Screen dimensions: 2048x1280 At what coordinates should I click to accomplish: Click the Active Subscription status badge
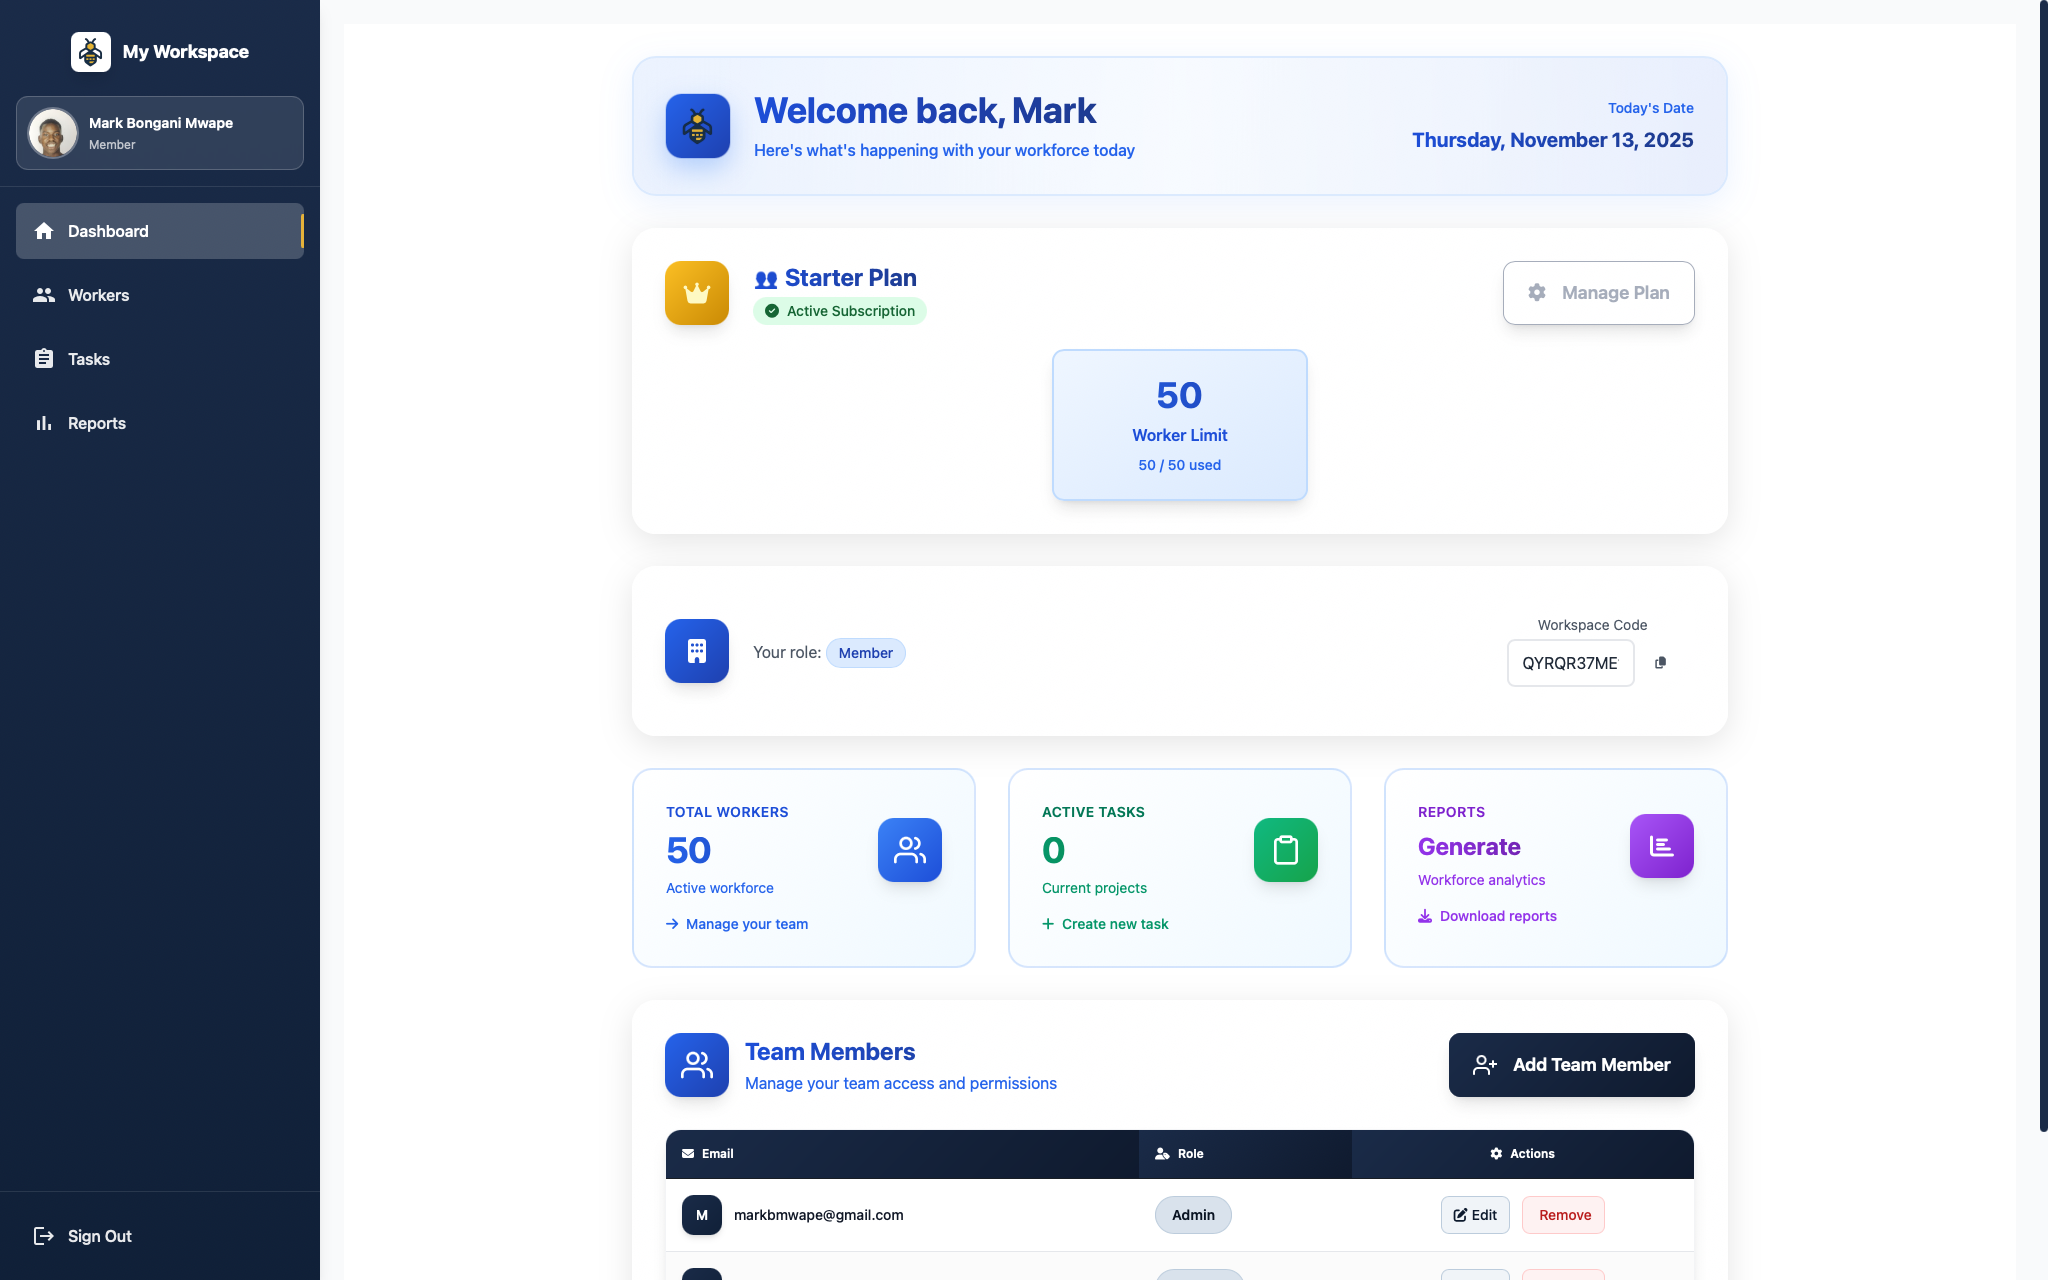[840, 311]
